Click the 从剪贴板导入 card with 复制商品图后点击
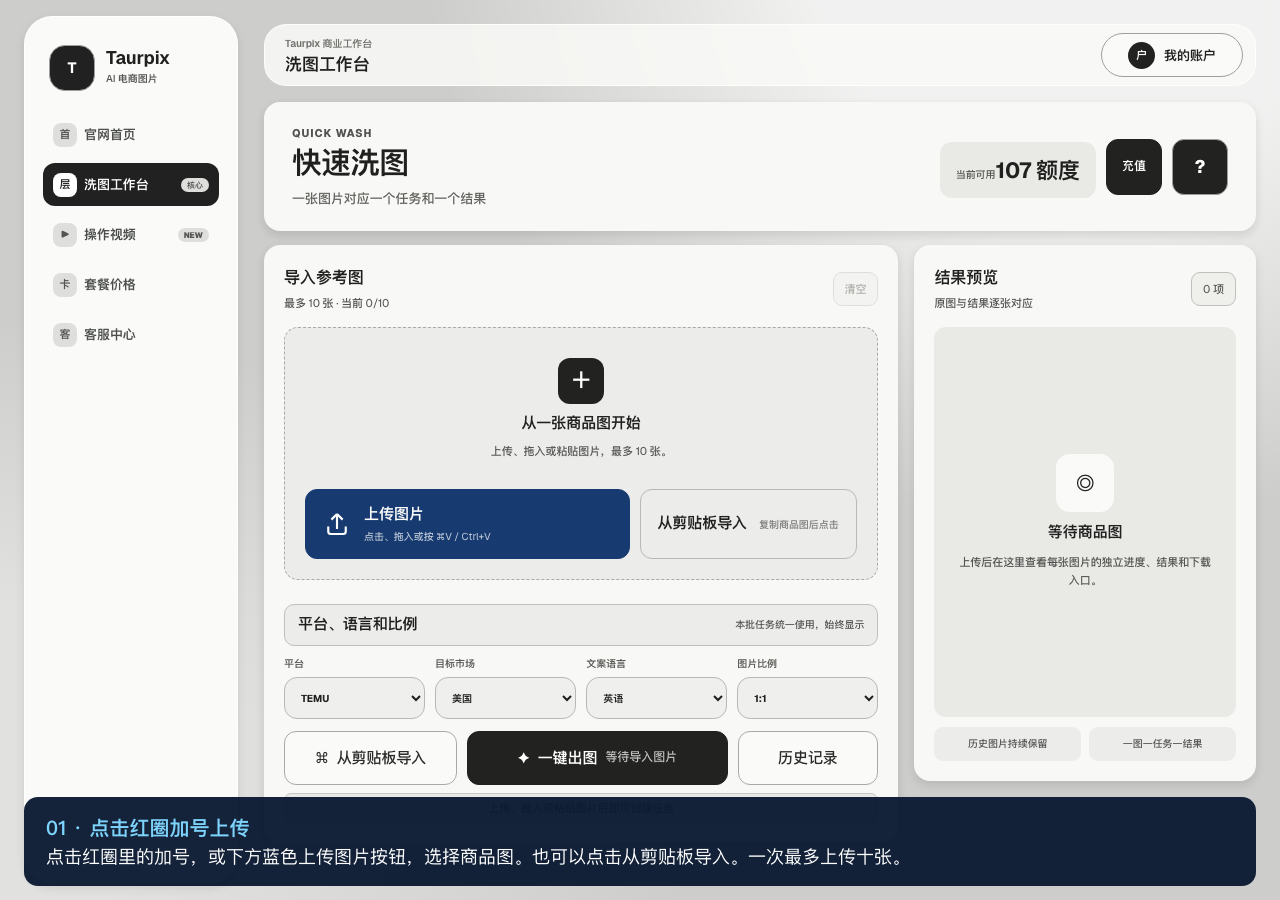The height and width of the screenshot is (900, 1280). coord(748,524)
